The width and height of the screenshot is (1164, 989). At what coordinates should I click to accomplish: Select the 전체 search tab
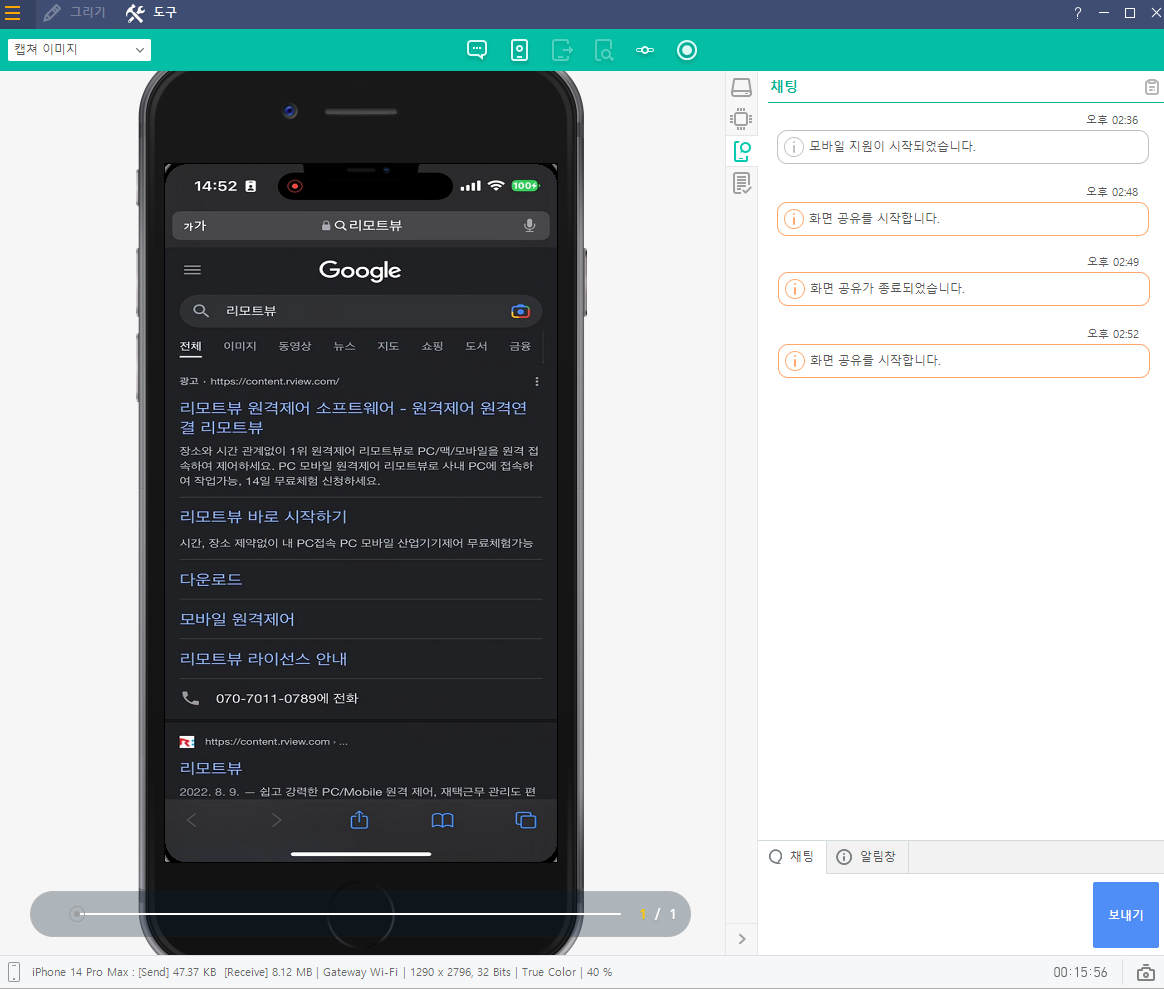click(x=191, y=347)
